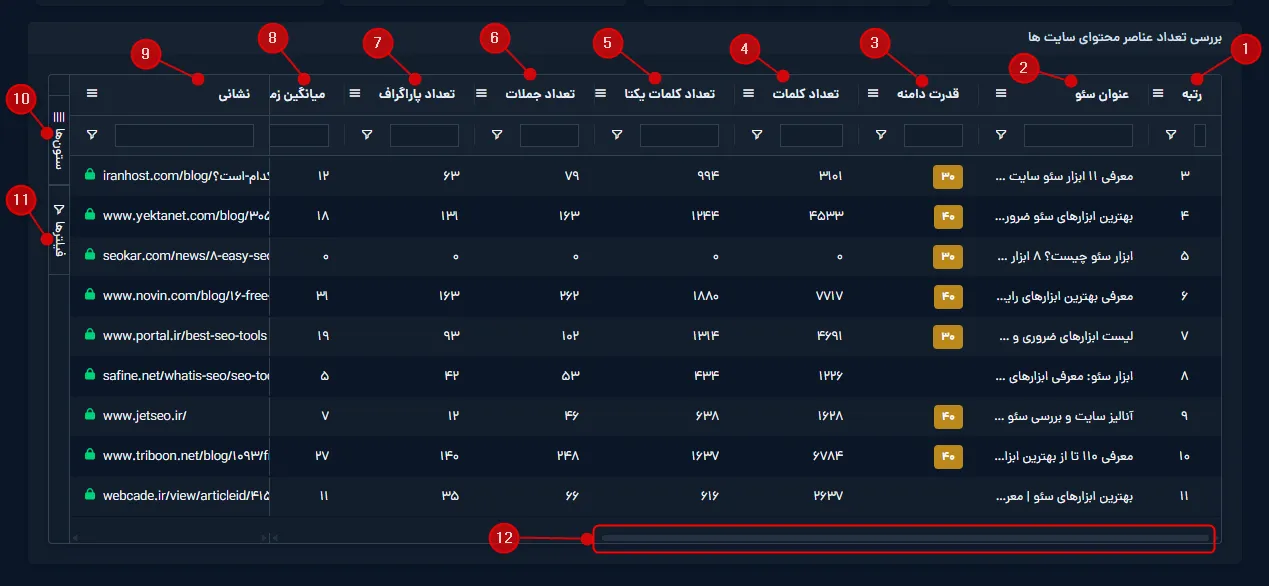The width and height of the screenshot is (1269, 586).
Task: Open the webcade.ir/view/articleid address link
Action: 186,495
